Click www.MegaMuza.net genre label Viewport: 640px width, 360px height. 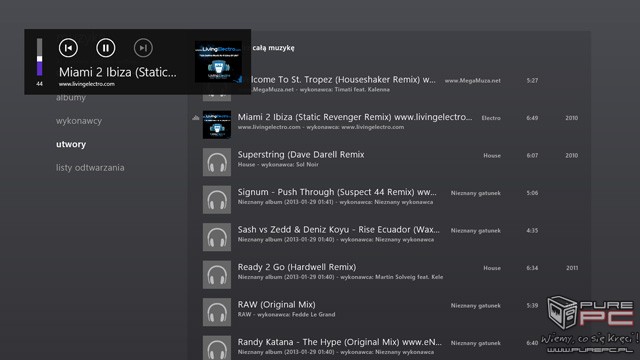tap(473, 81)
